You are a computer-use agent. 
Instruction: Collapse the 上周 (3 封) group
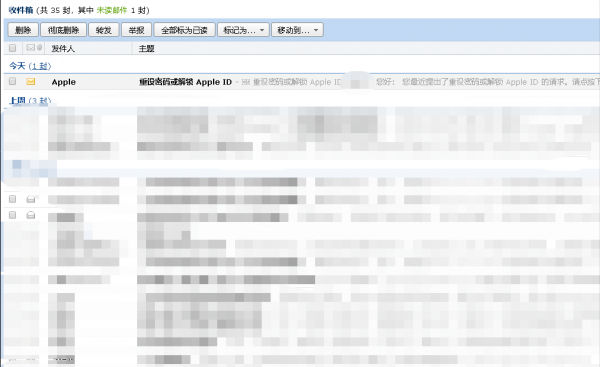[30, 101]
